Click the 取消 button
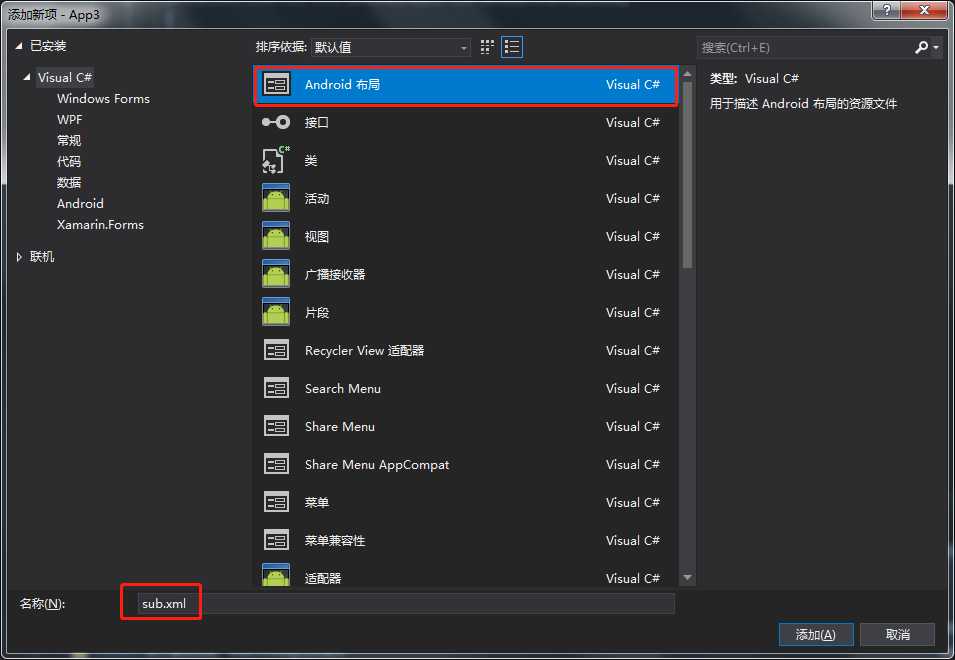 tap(898, 634)
